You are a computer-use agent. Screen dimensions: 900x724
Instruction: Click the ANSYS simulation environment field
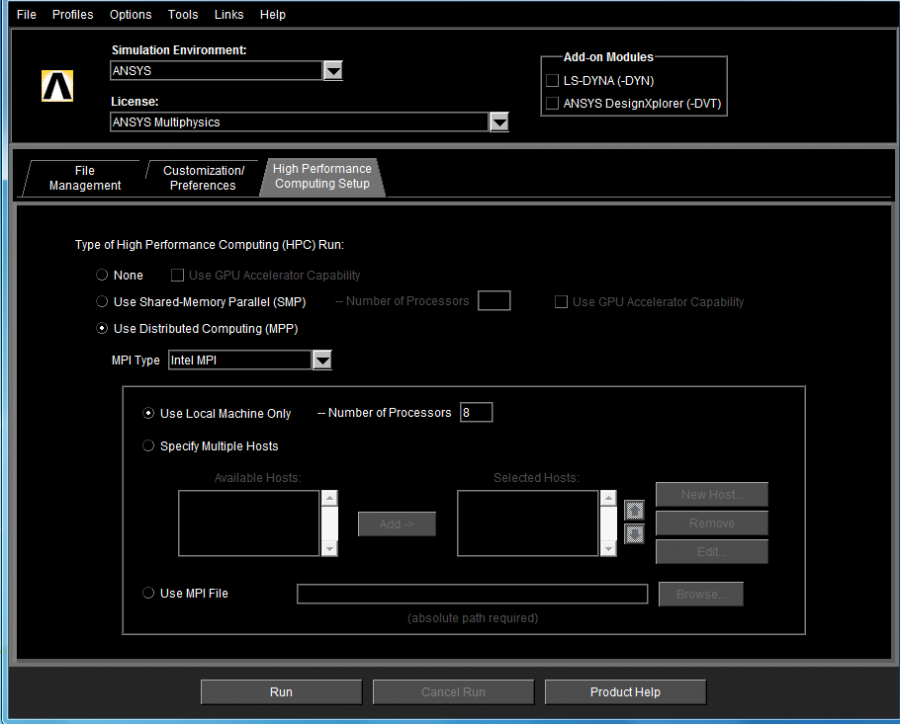click(x=216, y=71)
